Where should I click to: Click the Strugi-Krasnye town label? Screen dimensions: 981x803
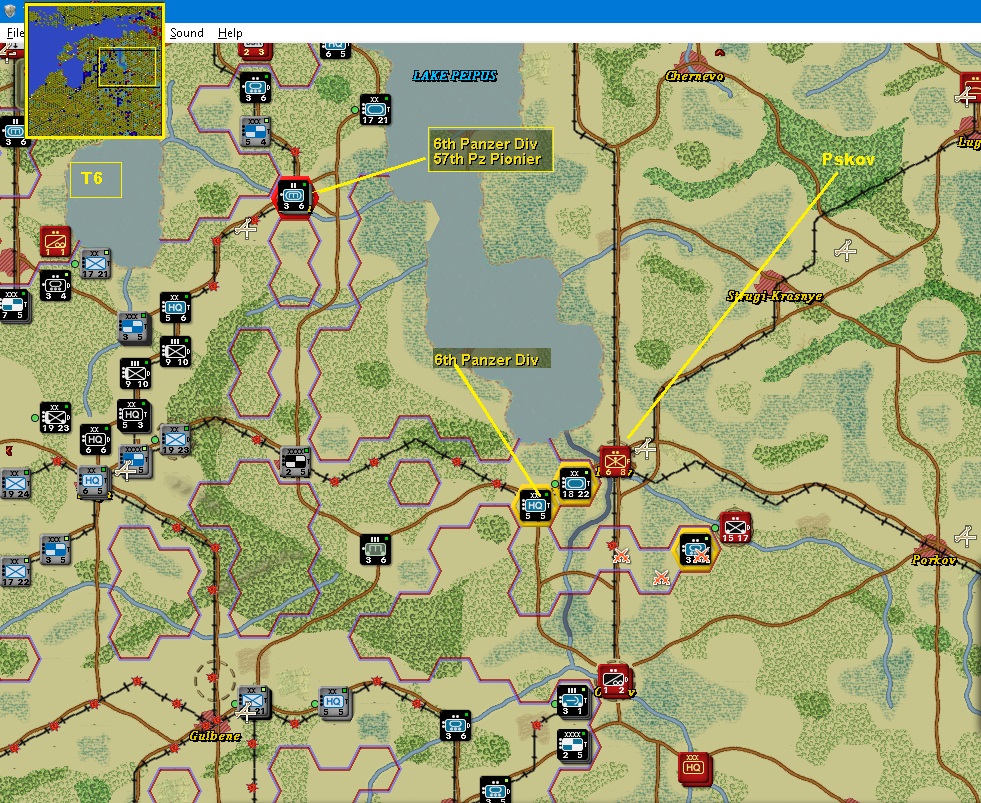pos(775,296)
